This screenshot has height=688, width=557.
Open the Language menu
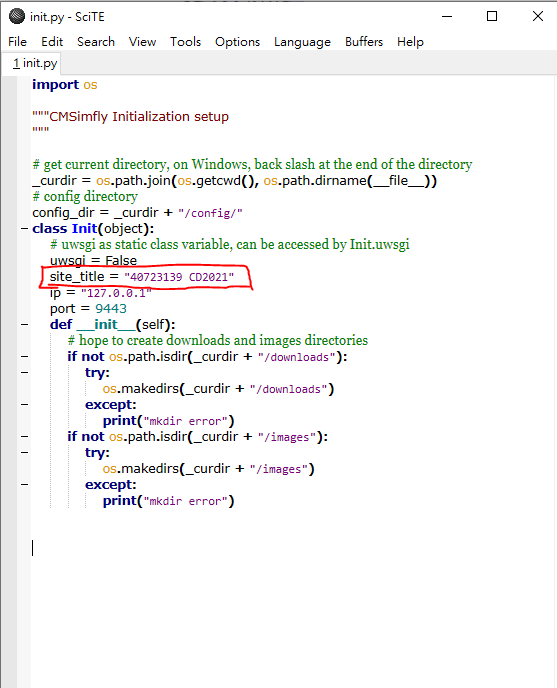302,42
